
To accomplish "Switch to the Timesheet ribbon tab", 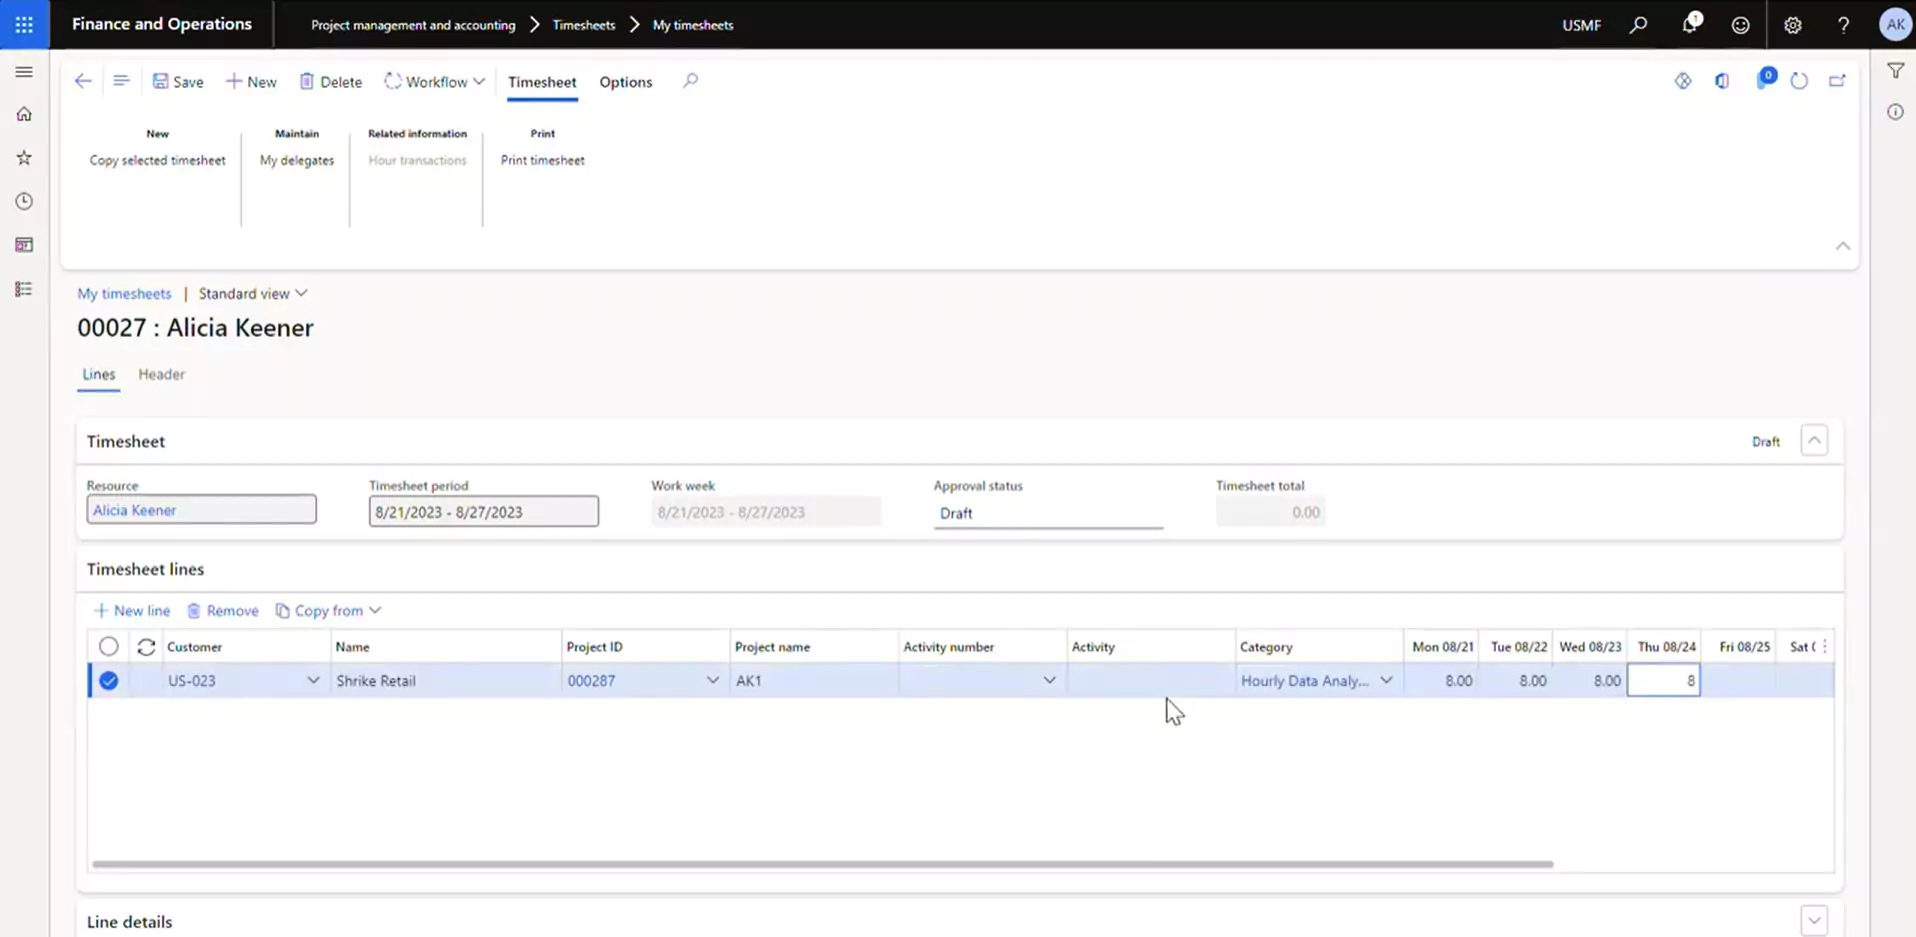I will point(542,82).
